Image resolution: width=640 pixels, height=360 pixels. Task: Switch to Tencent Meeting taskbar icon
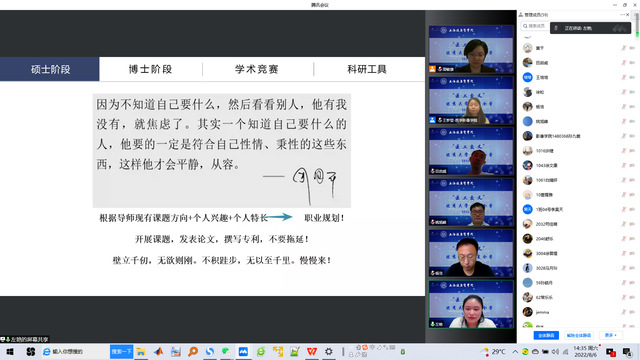coord(243,351)
